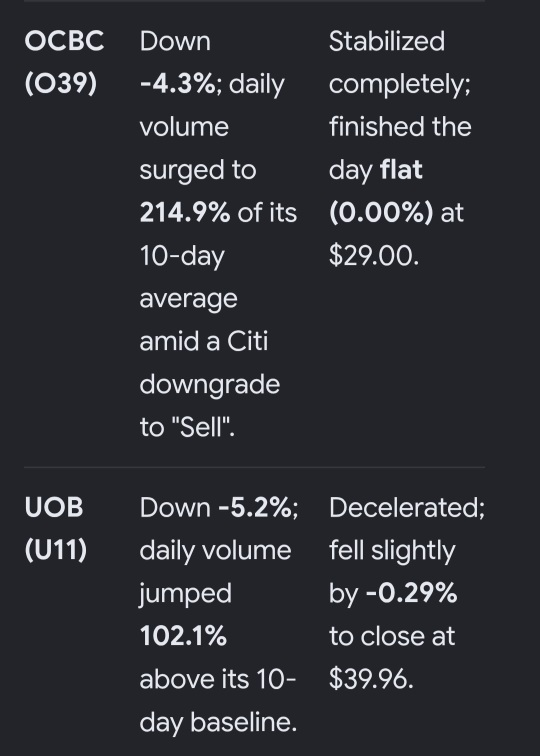Click the $39.96 closing price

(x=371, y=679)
